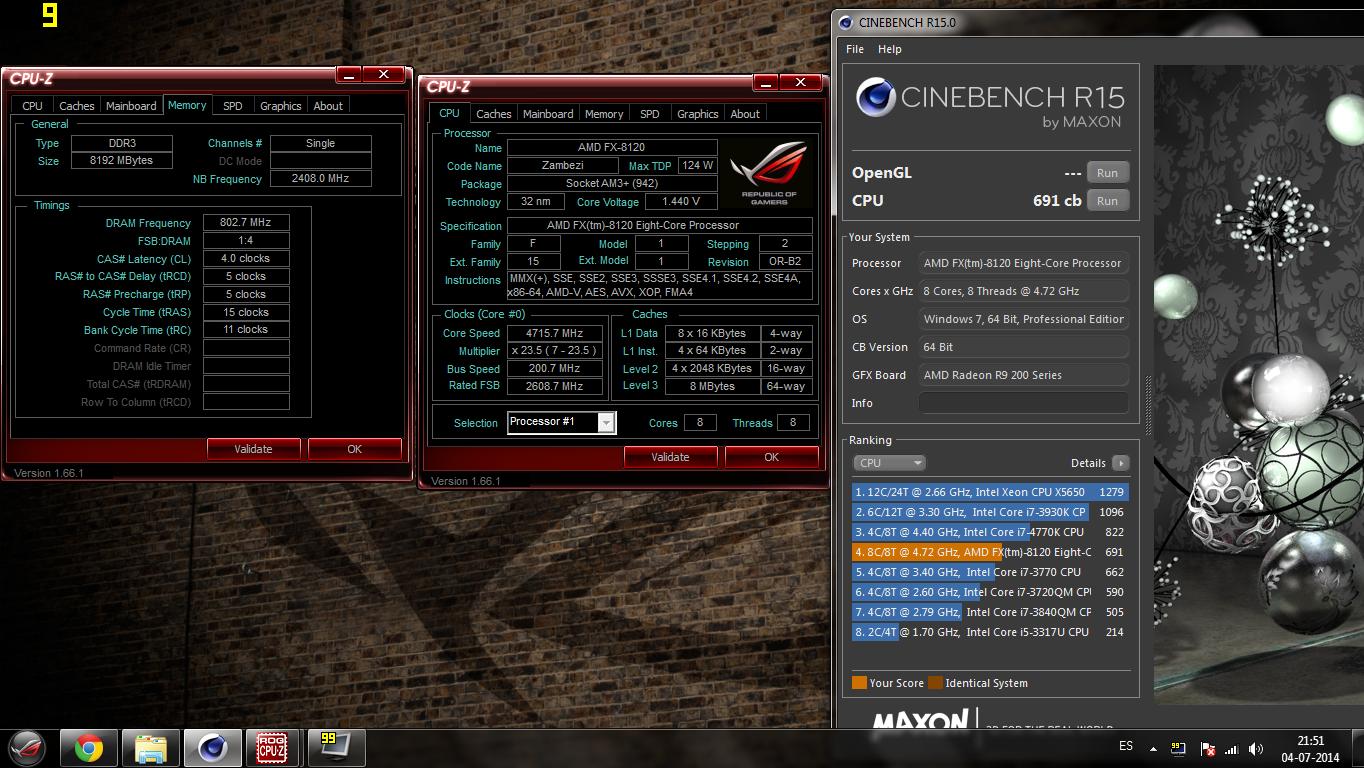Open the File menu in Cinebench
The height and width of the screenshot is (768, 1364).
855,49
